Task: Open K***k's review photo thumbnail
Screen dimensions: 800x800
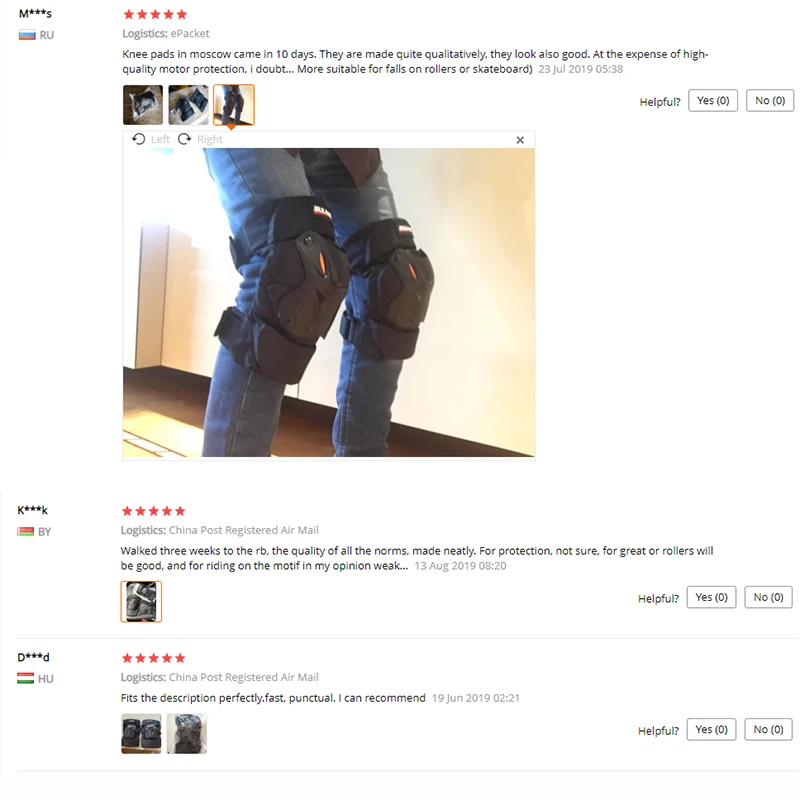Action: coord(141,602)
